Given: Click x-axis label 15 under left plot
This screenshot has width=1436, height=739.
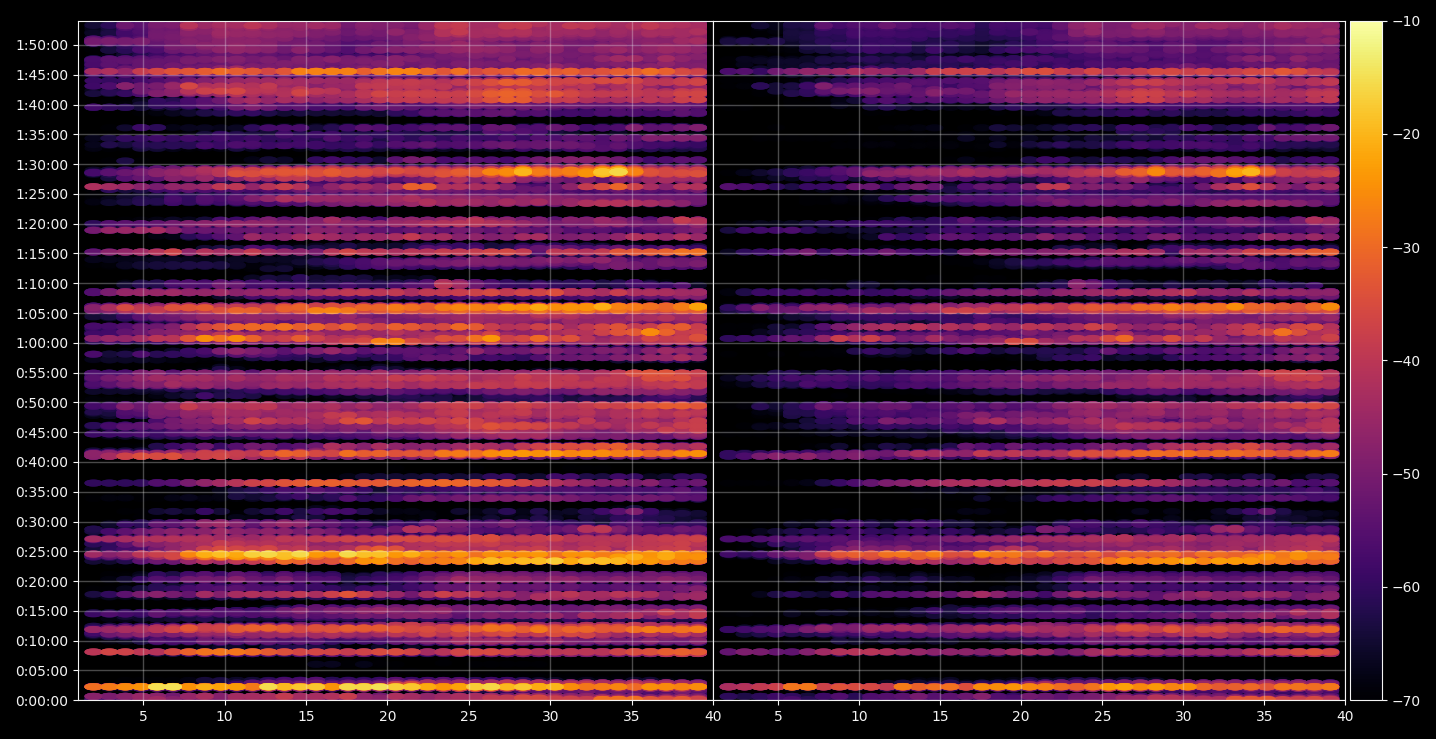Looking at the screenshot, I should point(306,717).
